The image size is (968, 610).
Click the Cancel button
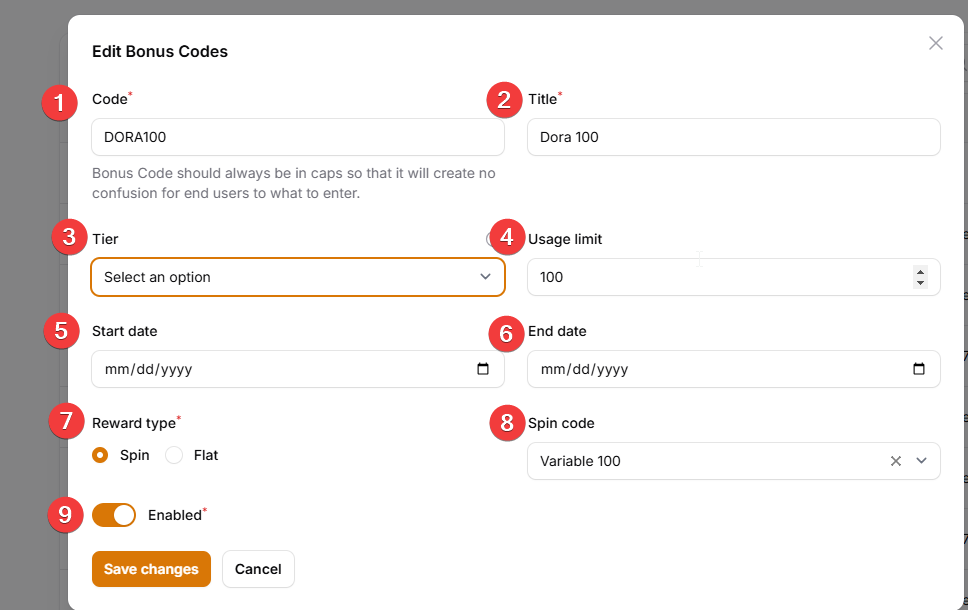[258, 569]
